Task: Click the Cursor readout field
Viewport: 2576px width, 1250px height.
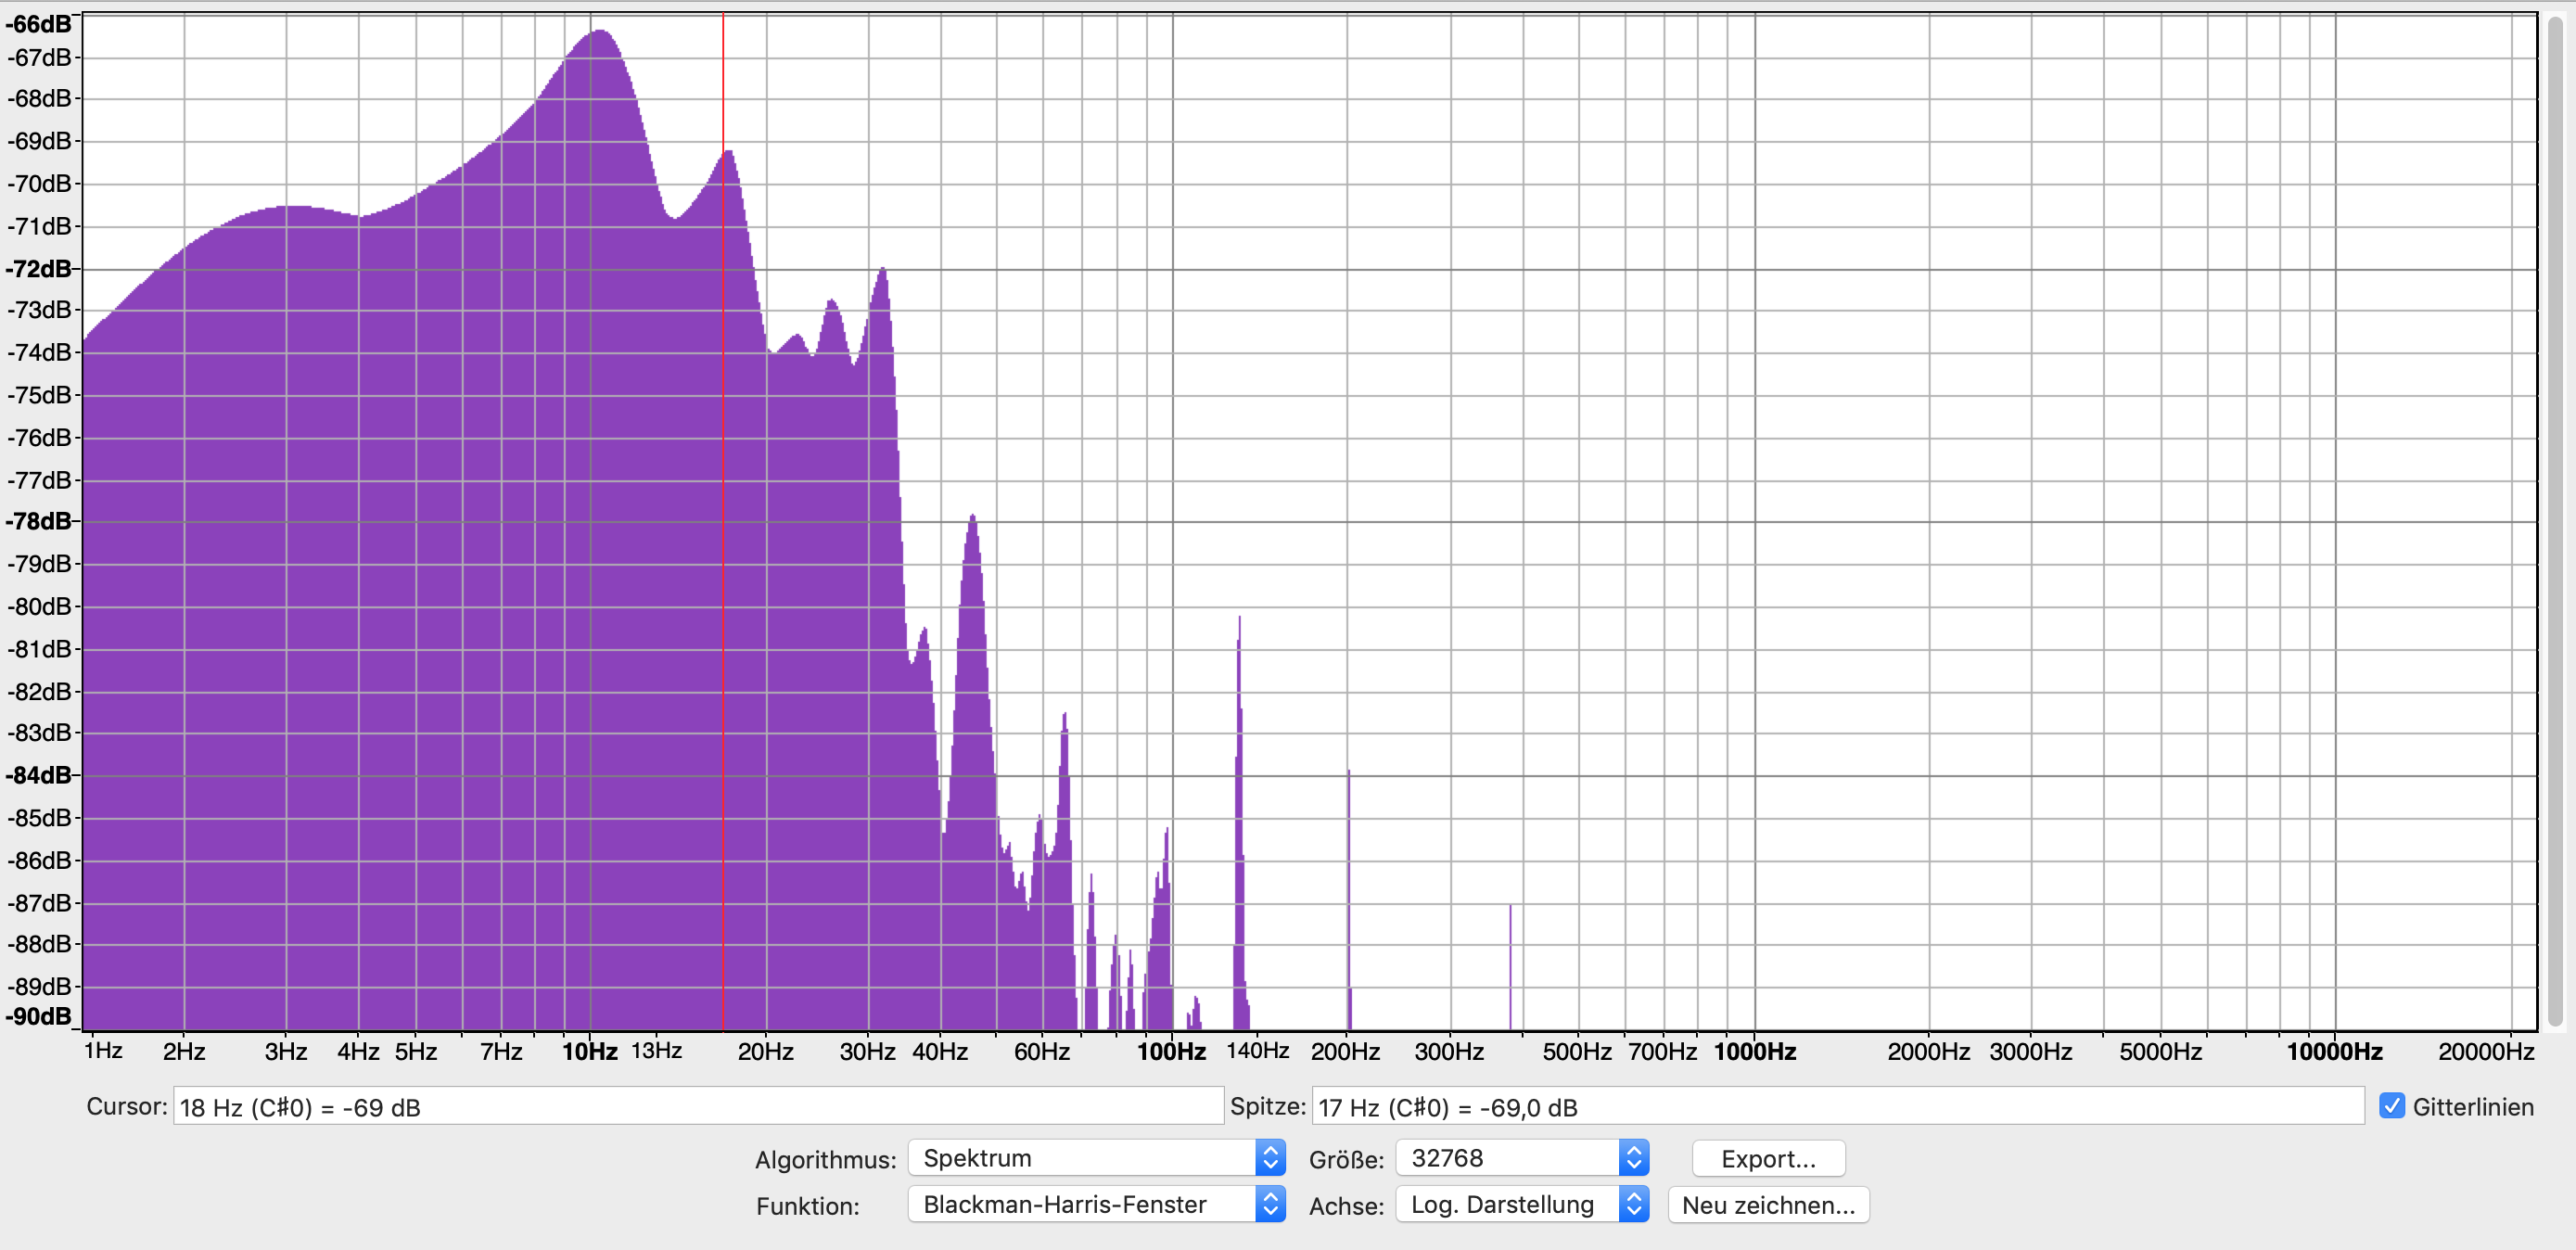Action: point(698,1106)
